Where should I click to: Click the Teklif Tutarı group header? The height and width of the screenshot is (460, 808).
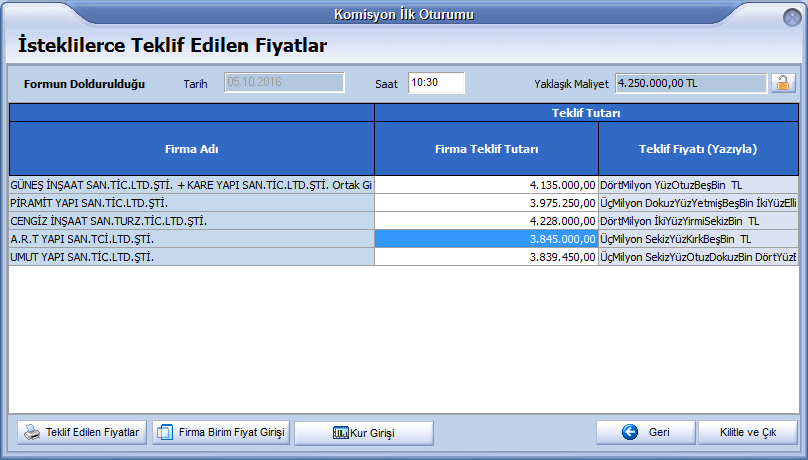click(x=586, y=113)
